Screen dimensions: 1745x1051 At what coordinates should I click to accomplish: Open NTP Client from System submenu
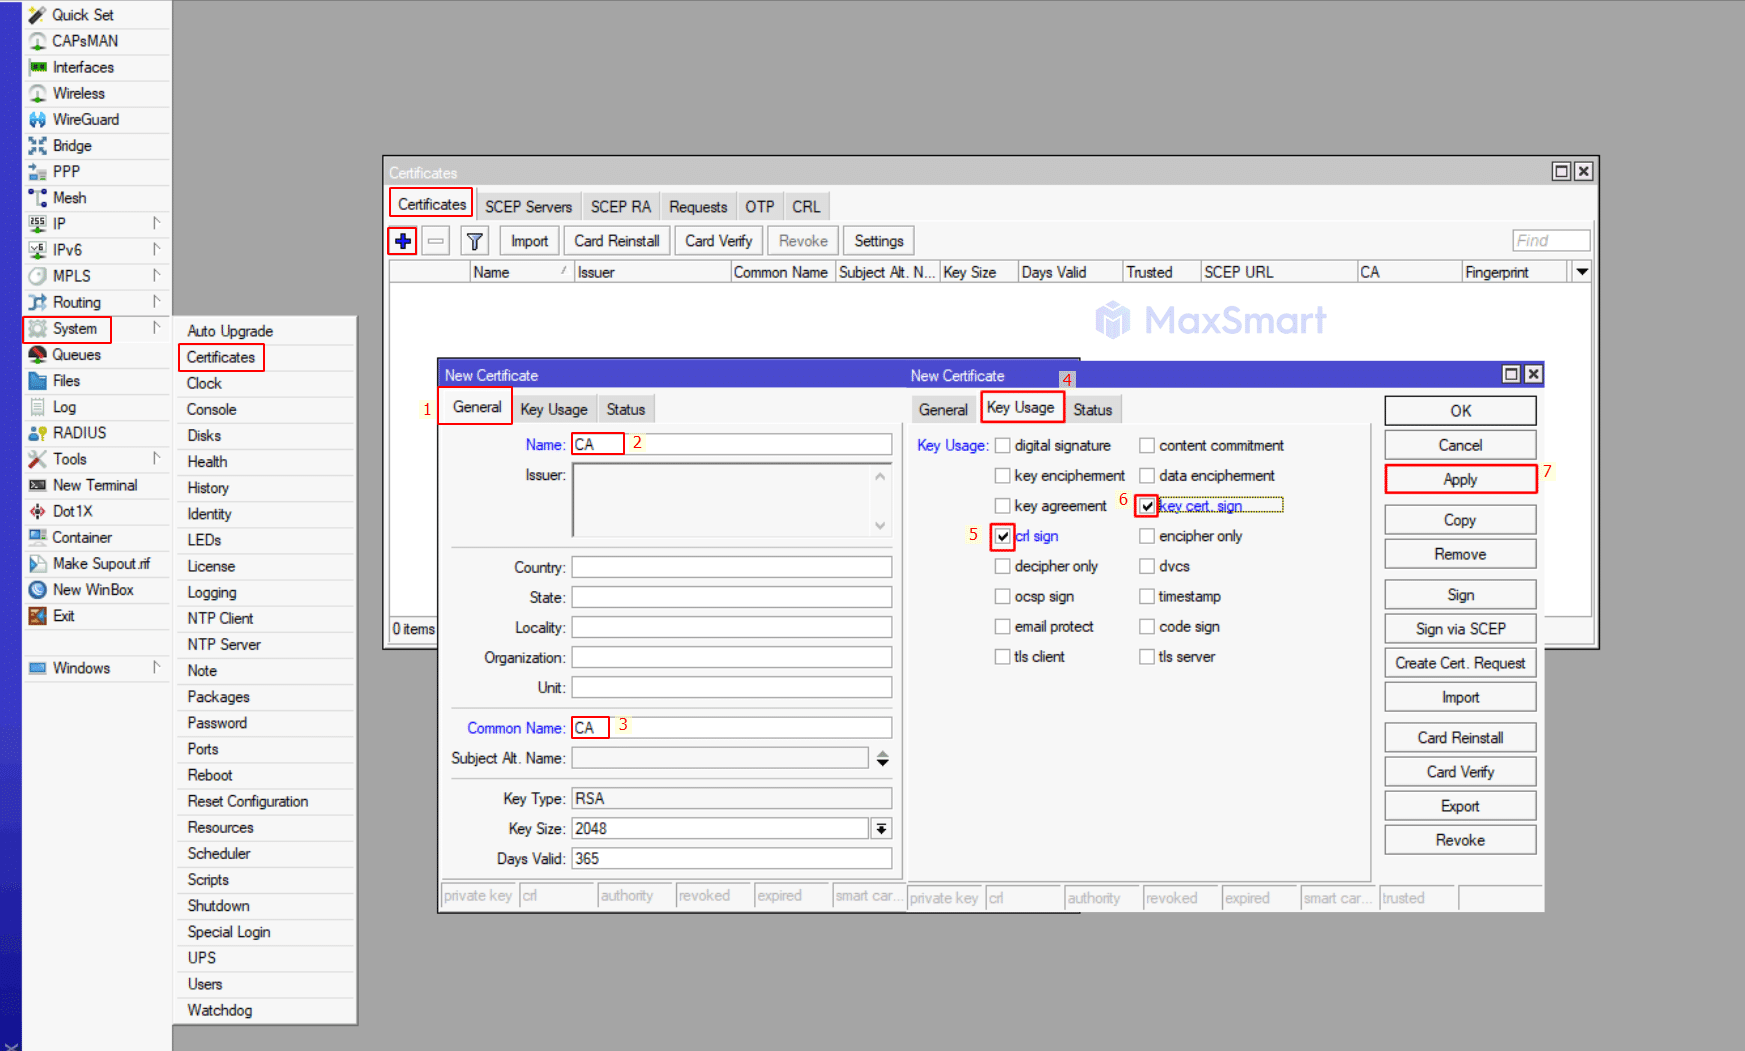point(220,618)
